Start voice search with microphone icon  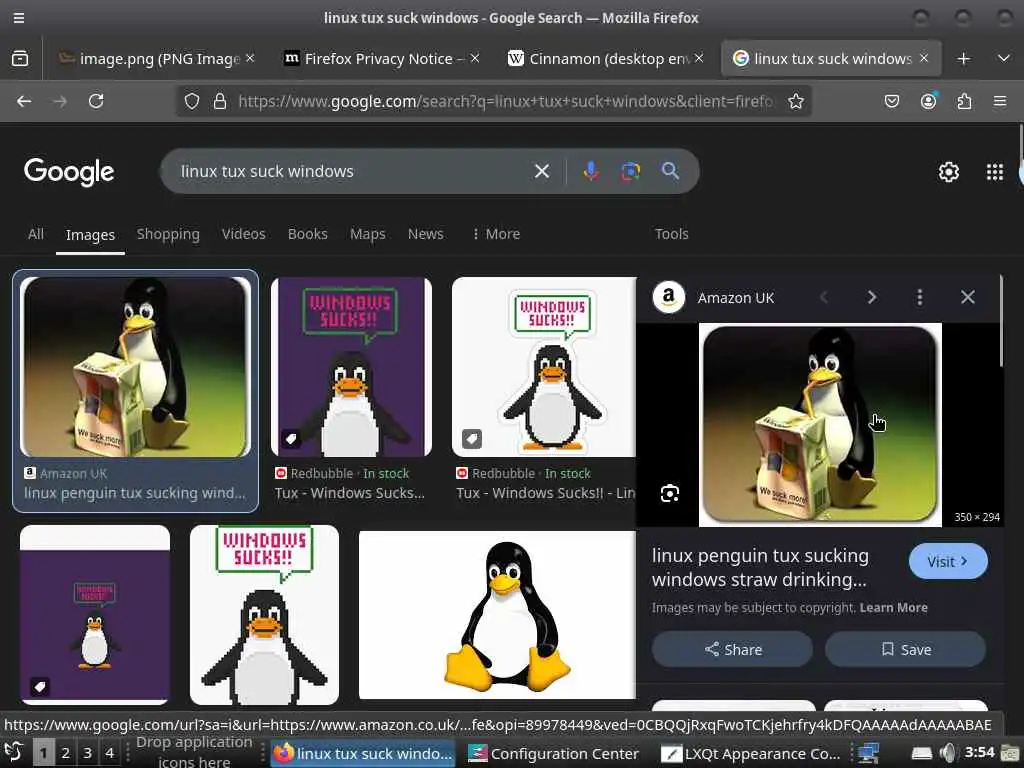tap(591, 171)
